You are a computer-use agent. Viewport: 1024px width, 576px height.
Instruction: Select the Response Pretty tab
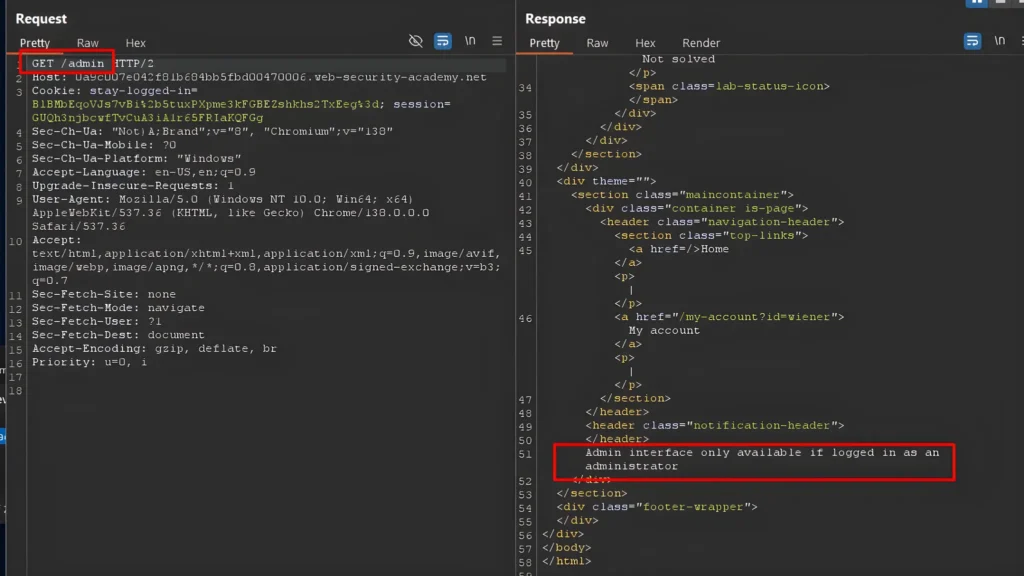click(x=545, y=43)
